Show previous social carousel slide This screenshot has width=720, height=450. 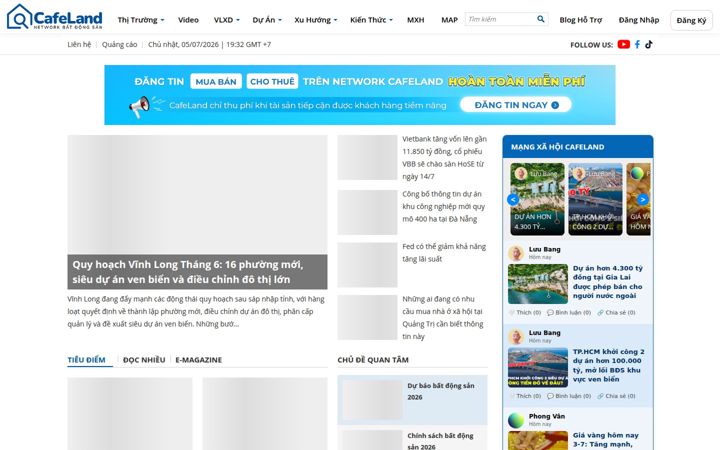point(513,200)
